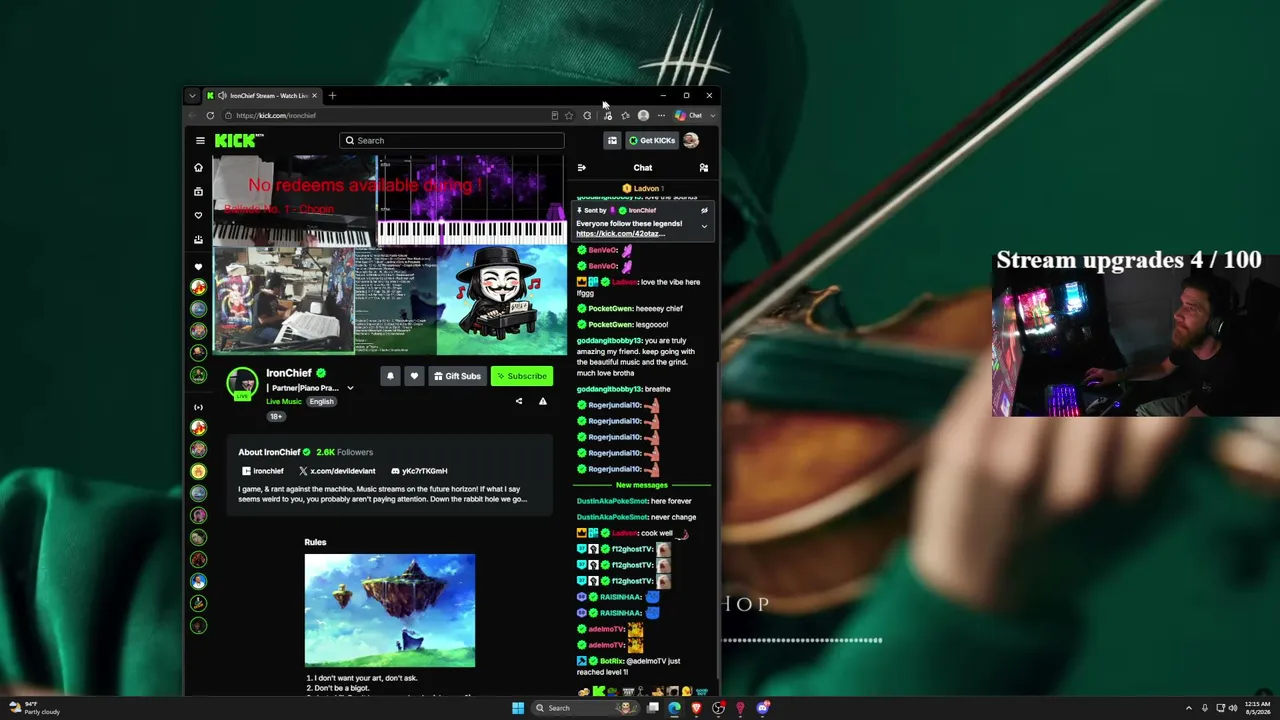1280x720 pixels.
Task: Expand the sidebar recommended channels toggle
Action: (x=198, y=407)
